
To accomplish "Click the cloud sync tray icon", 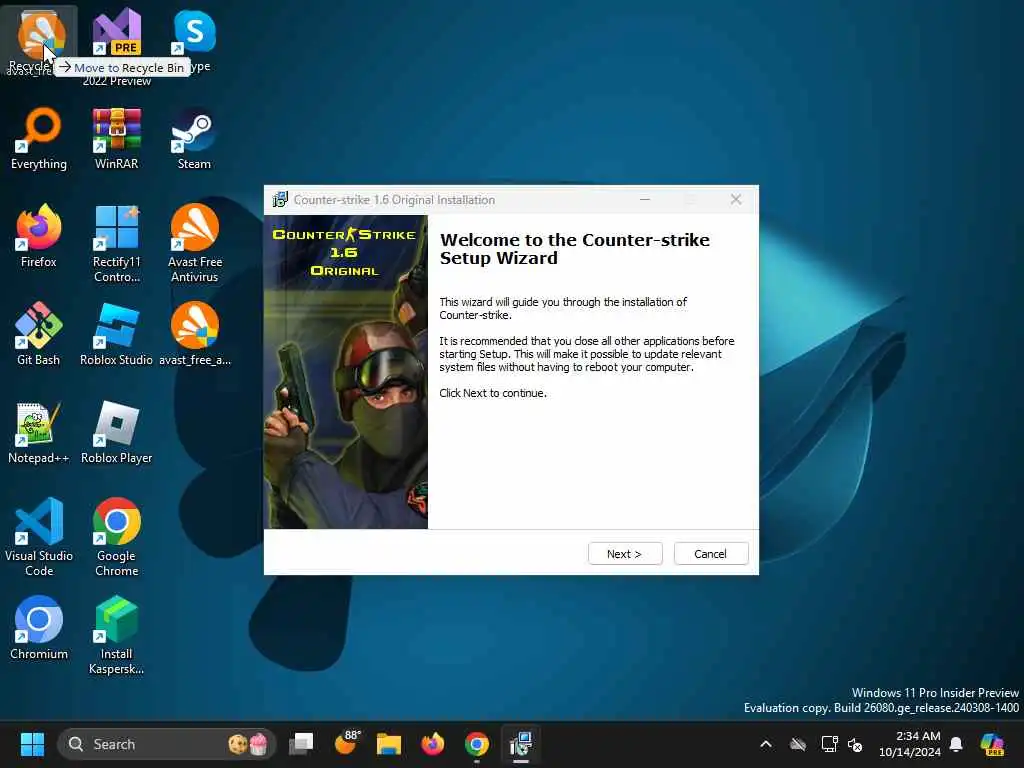I will 797,744.
